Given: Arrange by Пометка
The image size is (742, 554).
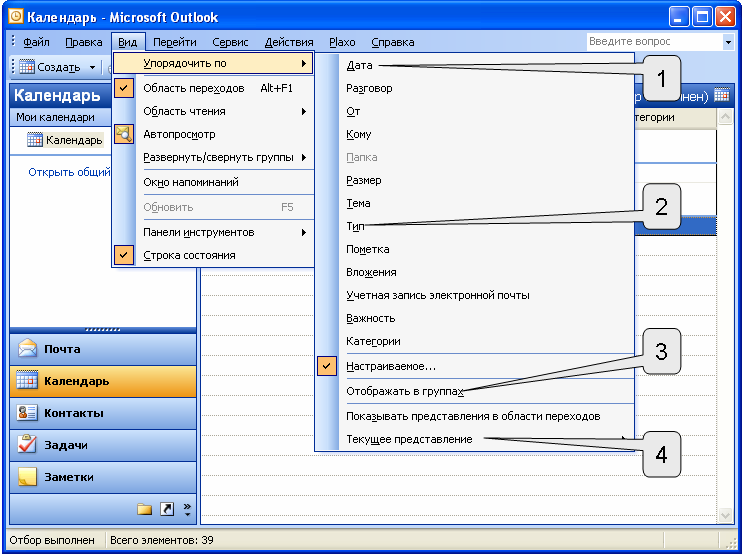Looking at the screenshot, I should pyautogui.click(x=368, y=249).
